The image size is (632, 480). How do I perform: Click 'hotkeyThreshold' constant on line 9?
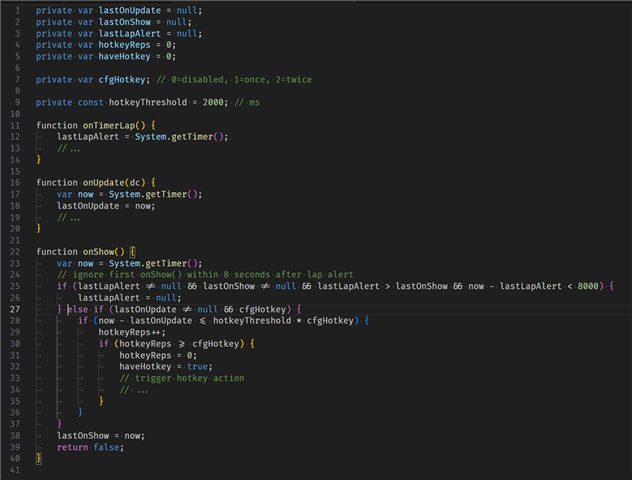pos(148,102)
